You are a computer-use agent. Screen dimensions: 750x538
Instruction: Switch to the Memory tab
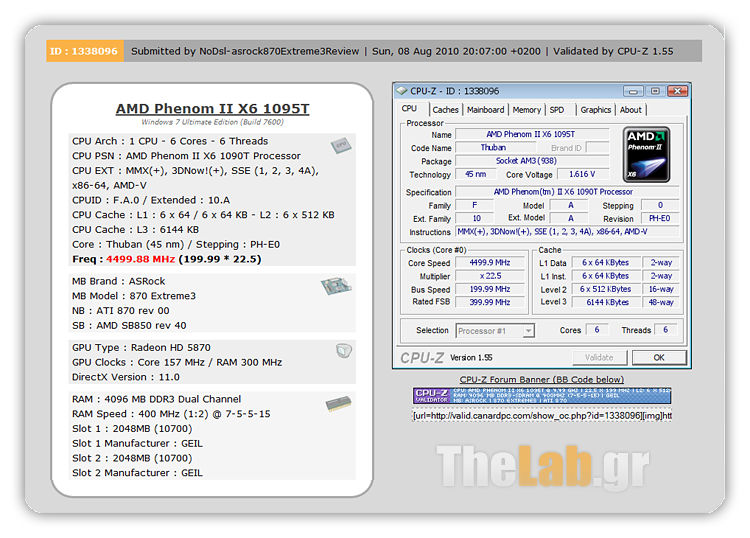pyautogui.click(x=527, y=110)
